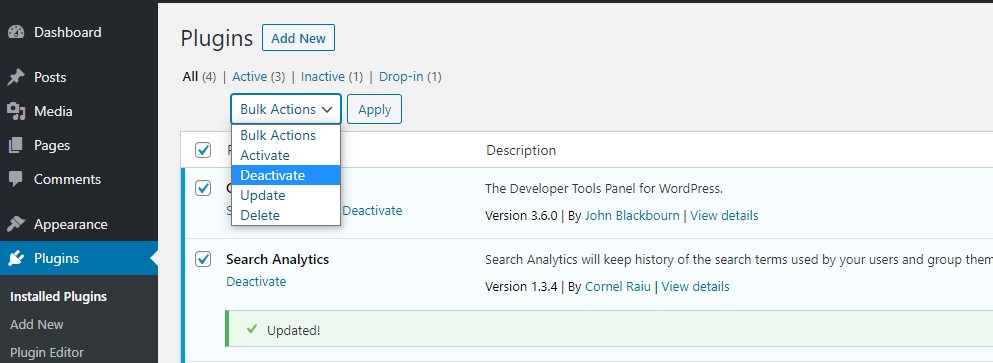Image resolution: width=993 pixels, height=363 pixels.
Task: Choose Activate from dropdown list
Action: [x=286, y=155]
